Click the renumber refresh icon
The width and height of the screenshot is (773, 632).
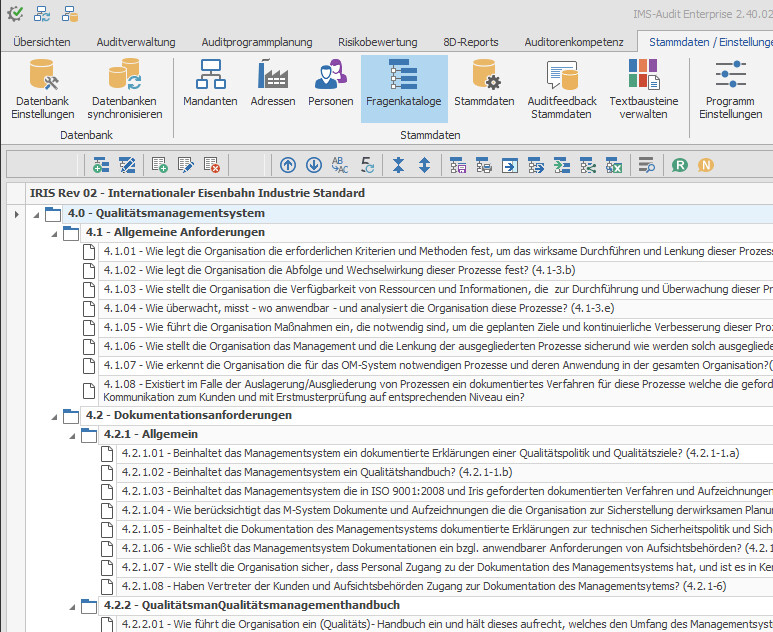click(367, 165)
